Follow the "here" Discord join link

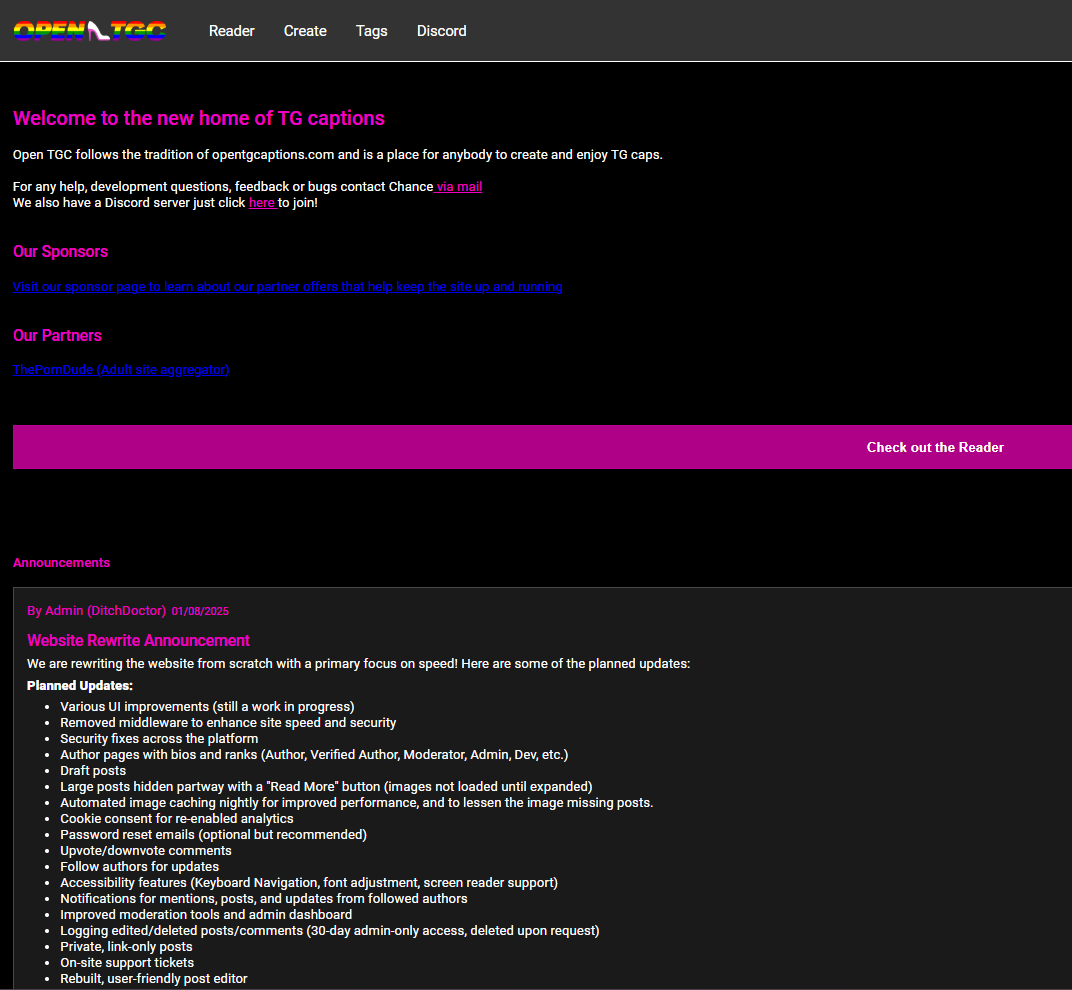(x=262, y=203)
